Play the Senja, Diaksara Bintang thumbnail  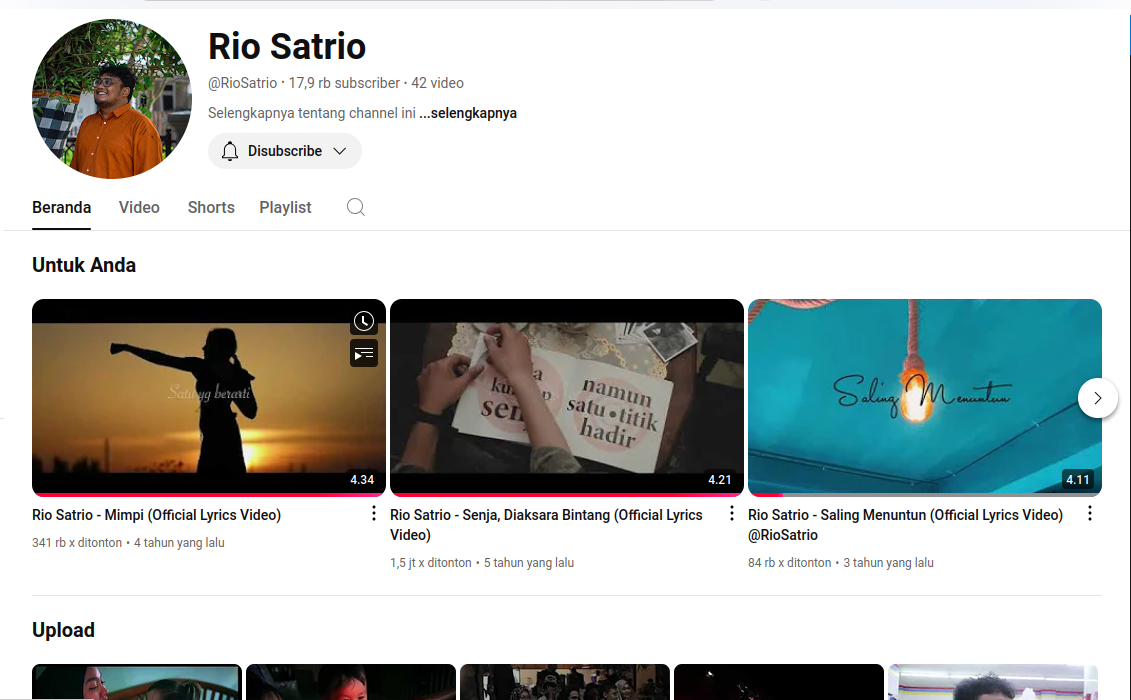tap(566, 396)
